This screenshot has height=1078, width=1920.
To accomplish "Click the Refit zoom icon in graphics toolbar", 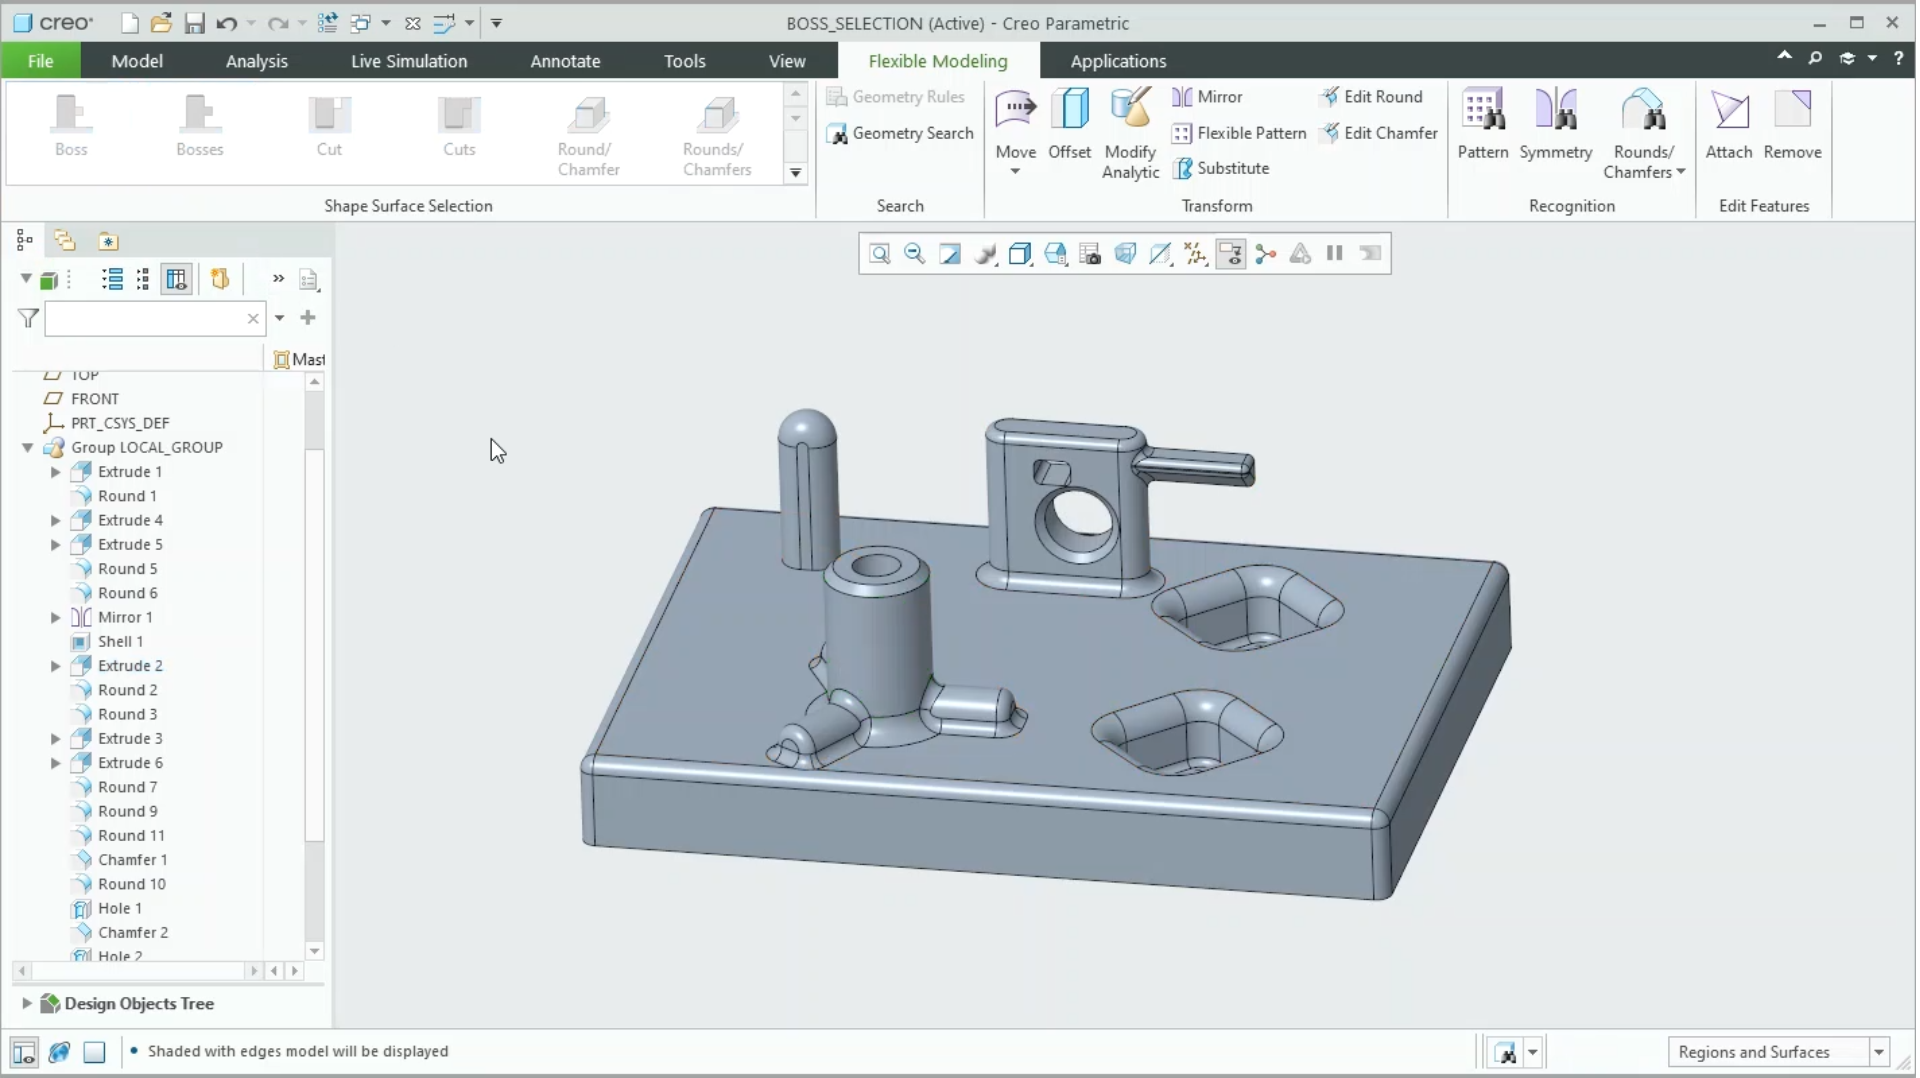I will 880,254.
